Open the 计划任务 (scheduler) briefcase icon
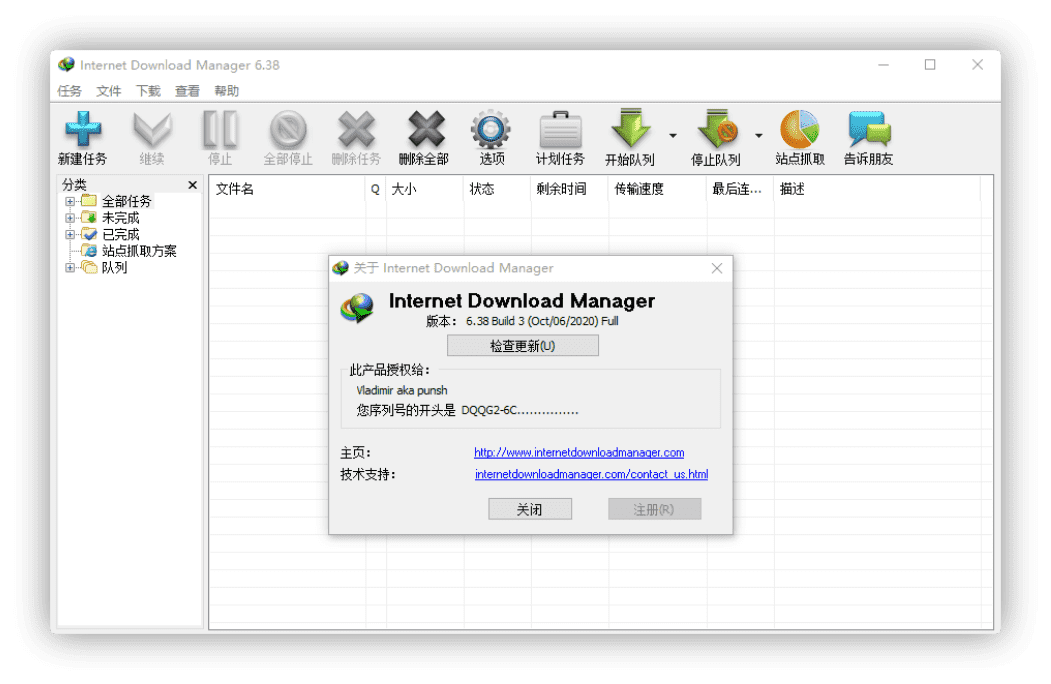This screenshot has height=684, width=1051. click(560, 129)
